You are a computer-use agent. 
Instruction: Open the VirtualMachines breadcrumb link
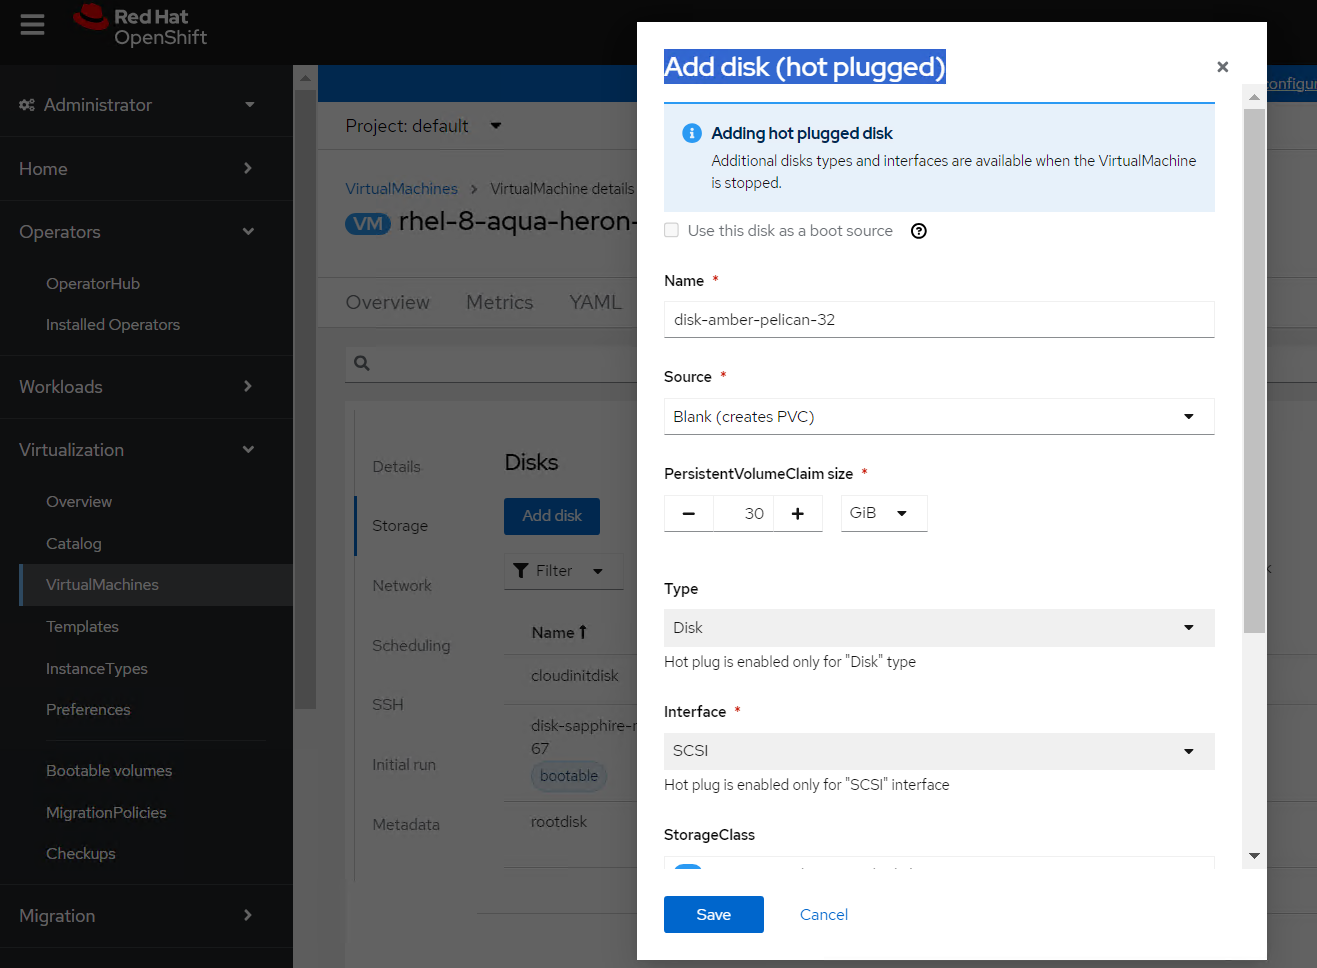click(401, 189)
